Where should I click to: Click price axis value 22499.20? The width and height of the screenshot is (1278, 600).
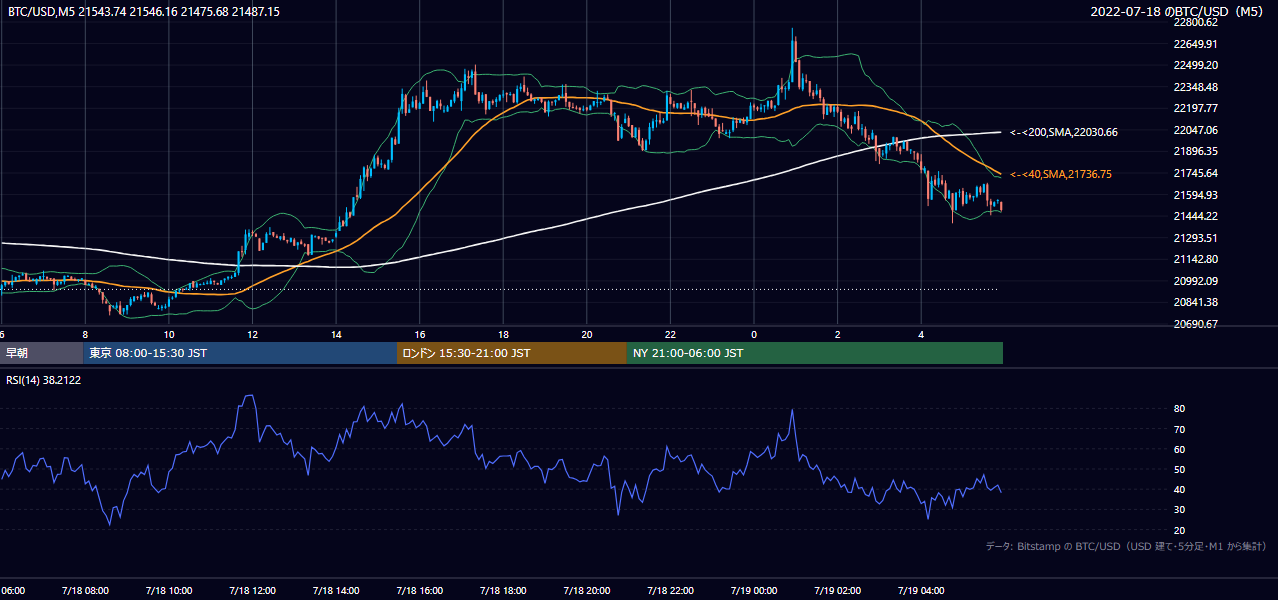pyautogui.click(x=1196, y=65)
